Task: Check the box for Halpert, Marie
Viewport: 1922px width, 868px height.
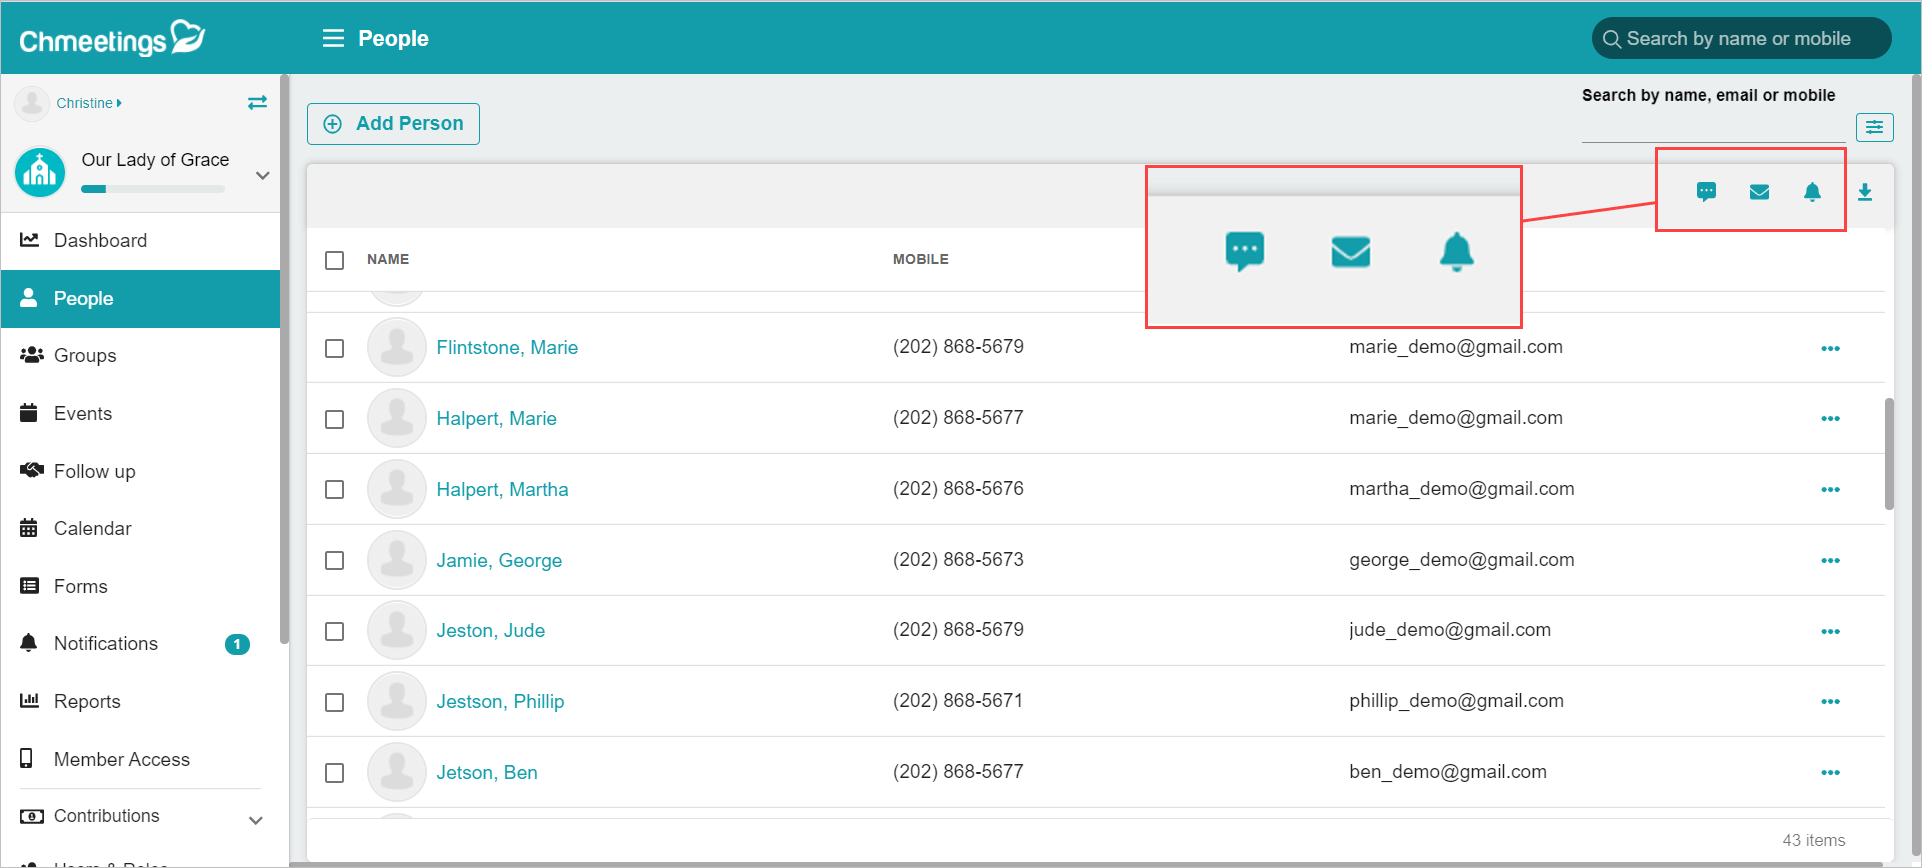Action: point(335,419)
